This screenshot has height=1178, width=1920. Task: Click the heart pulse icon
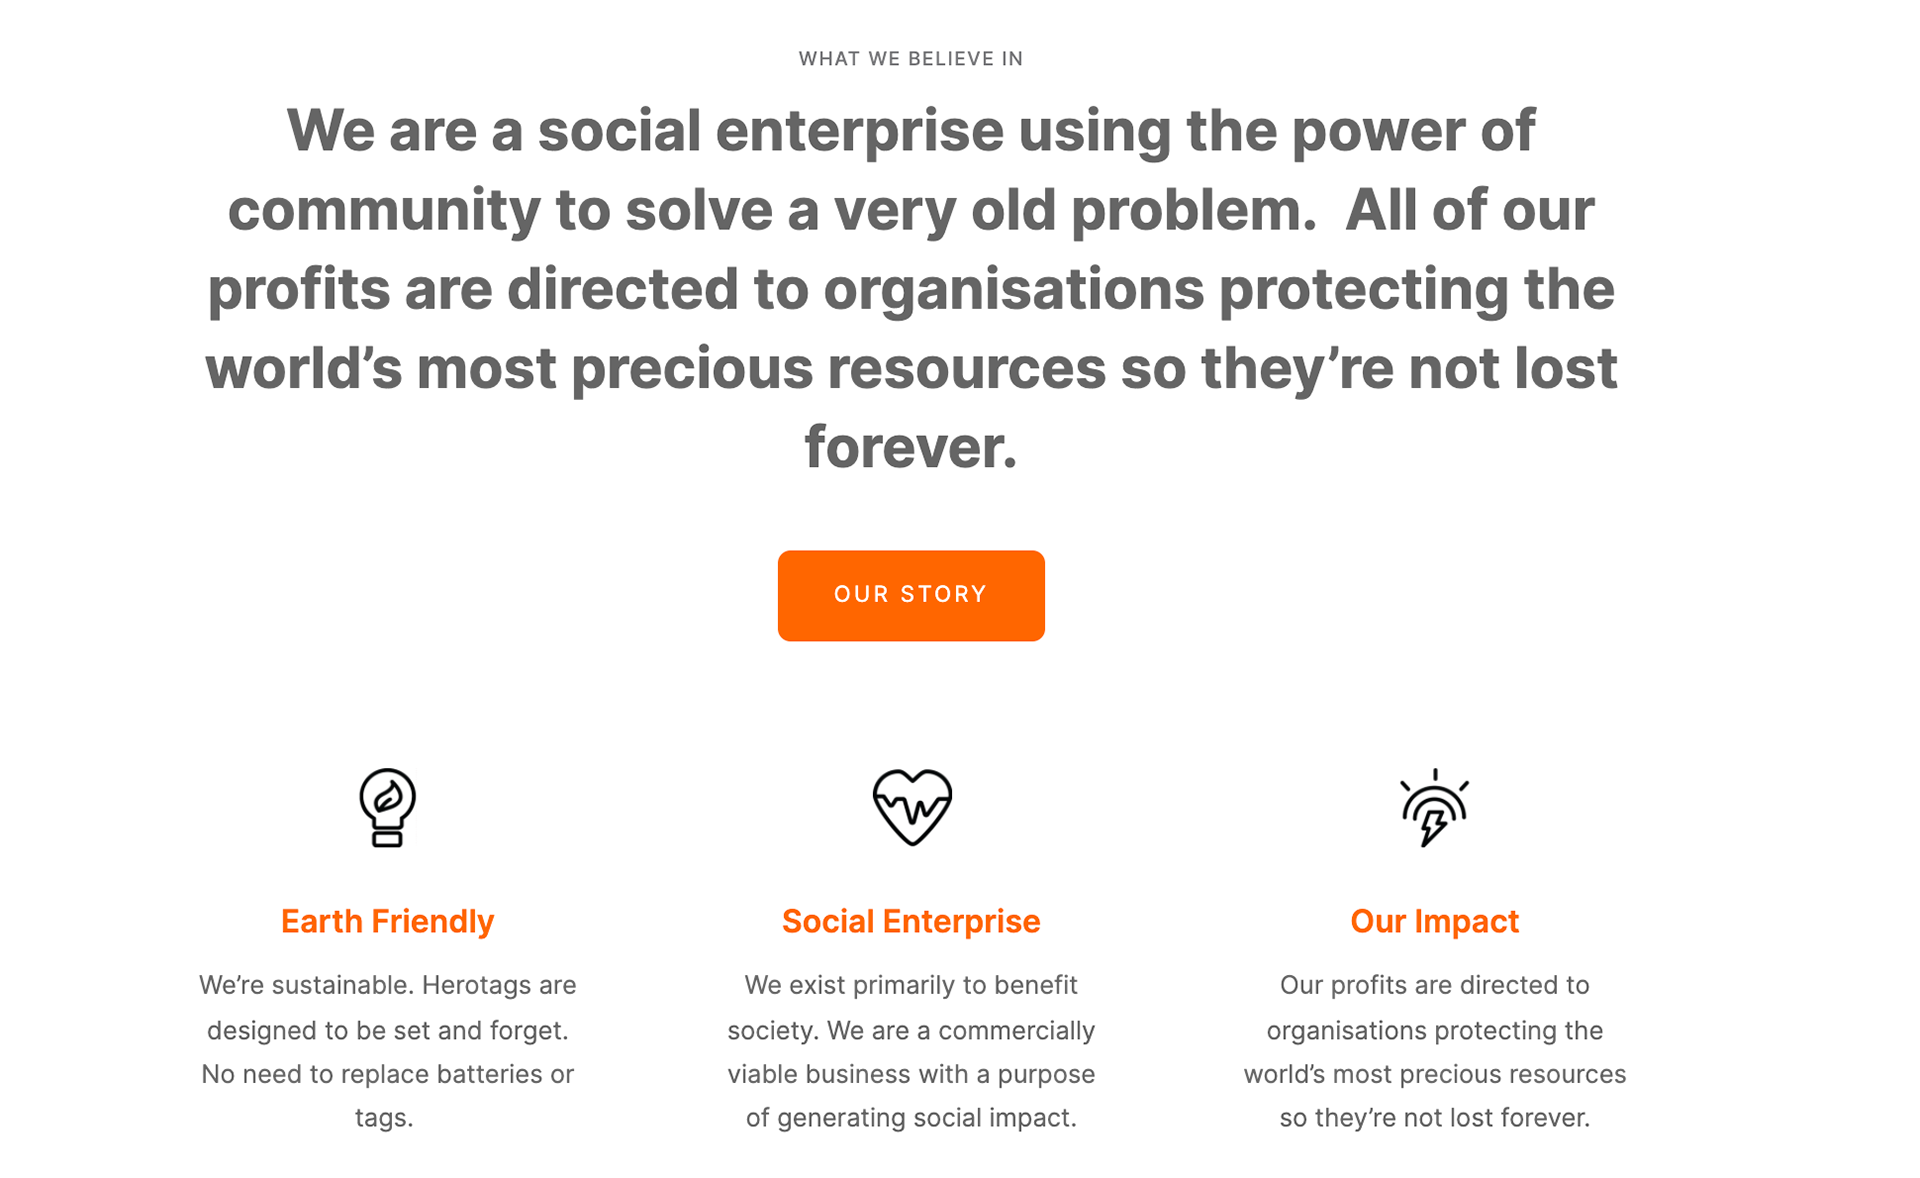tap(911, 807)
